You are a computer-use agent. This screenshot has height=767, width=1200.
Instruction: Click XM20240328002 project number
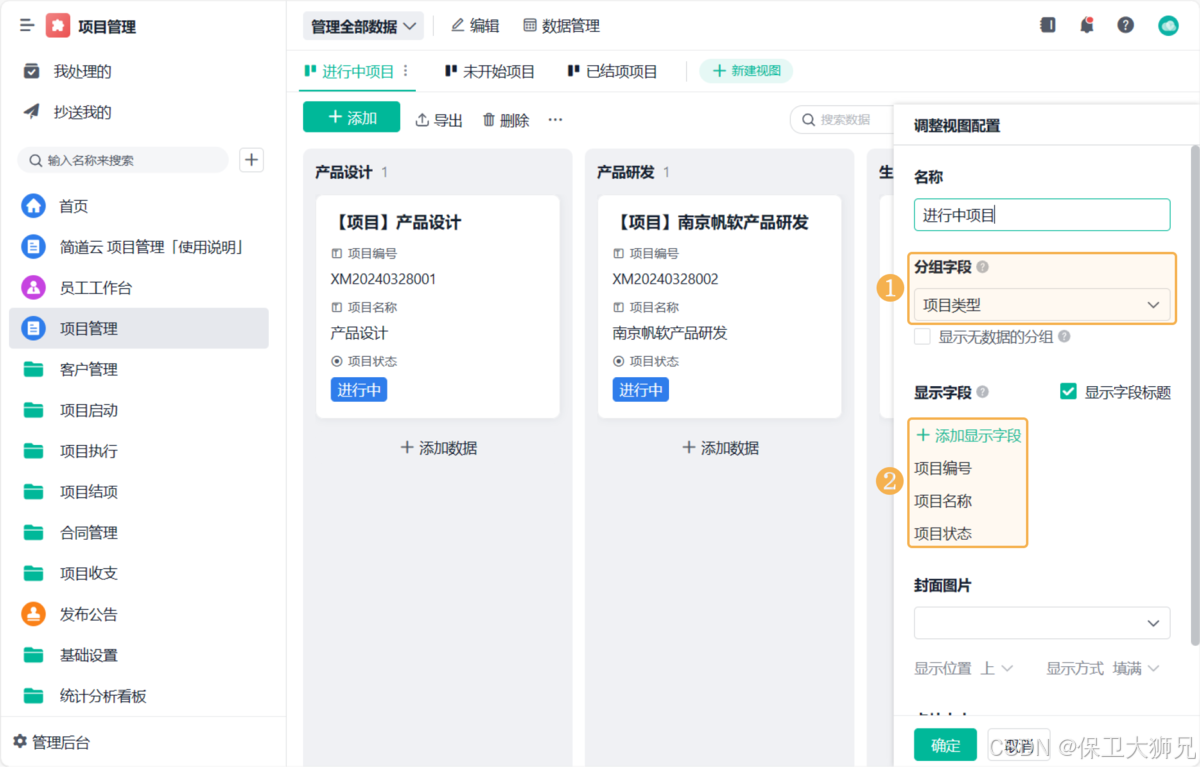[665, 279]
